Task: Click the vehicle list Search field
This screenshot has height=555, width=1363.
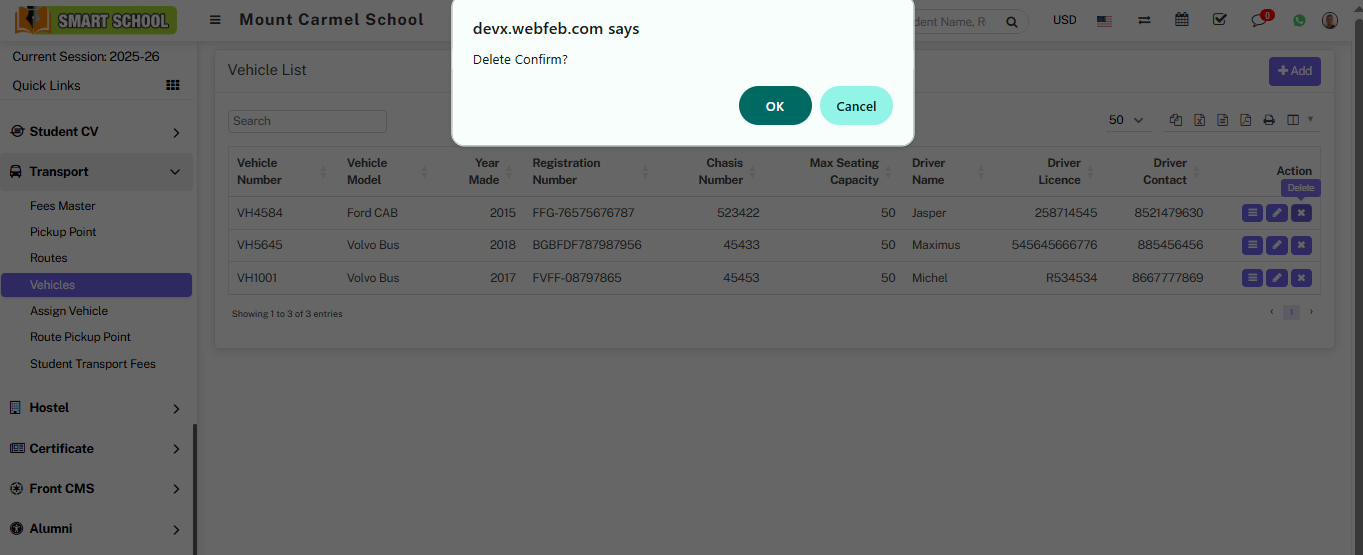Action: [307, 121]
